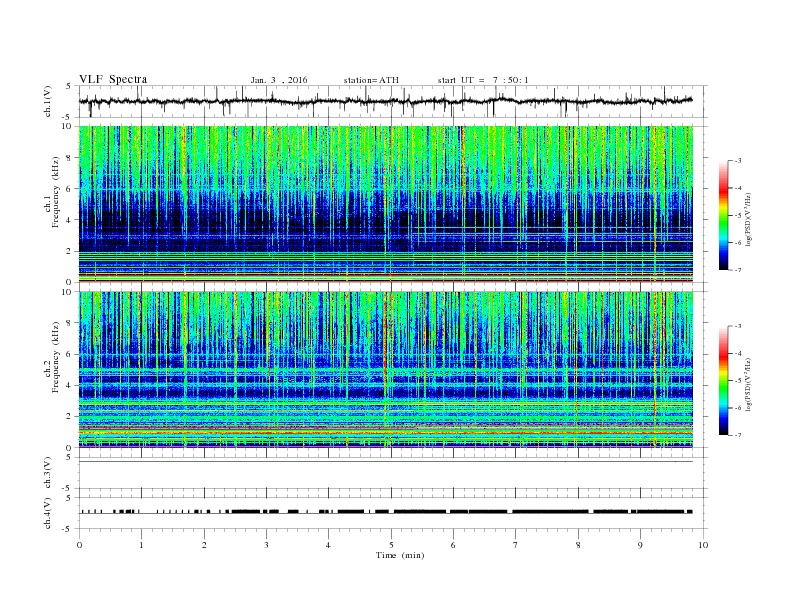Click the ch.1 PSD color scale bar

pos(723,215)
